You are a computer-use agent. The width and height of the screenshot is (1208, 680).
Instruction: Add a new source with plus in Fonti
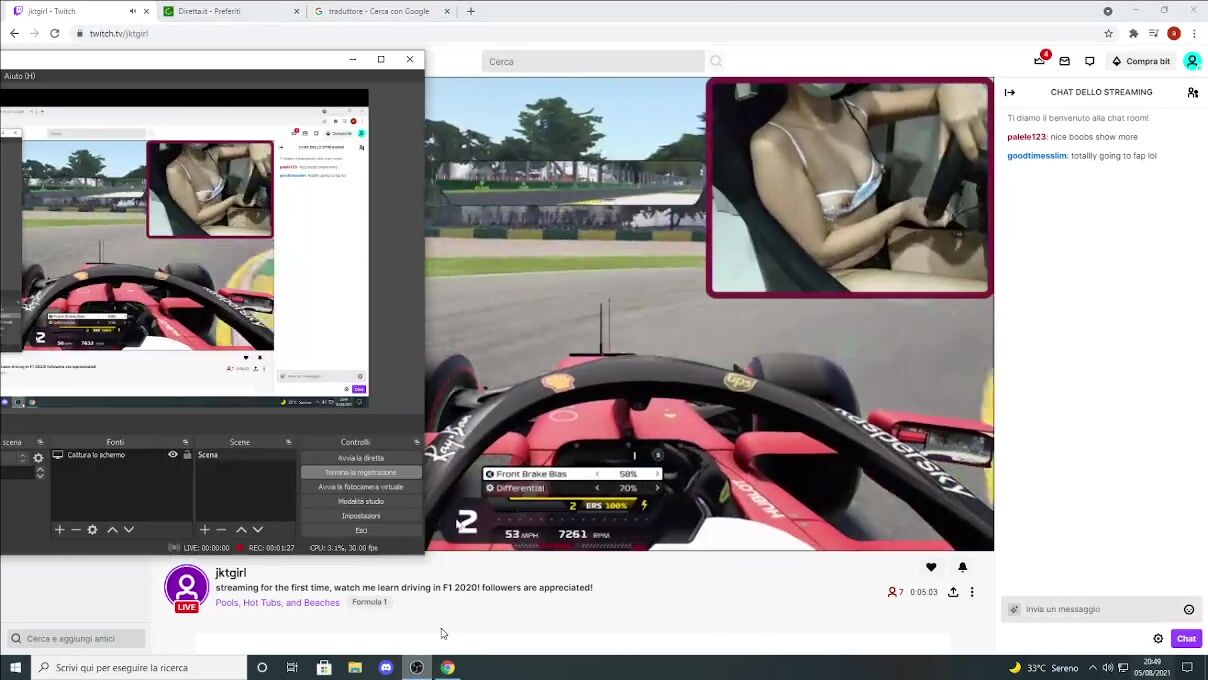59,530
